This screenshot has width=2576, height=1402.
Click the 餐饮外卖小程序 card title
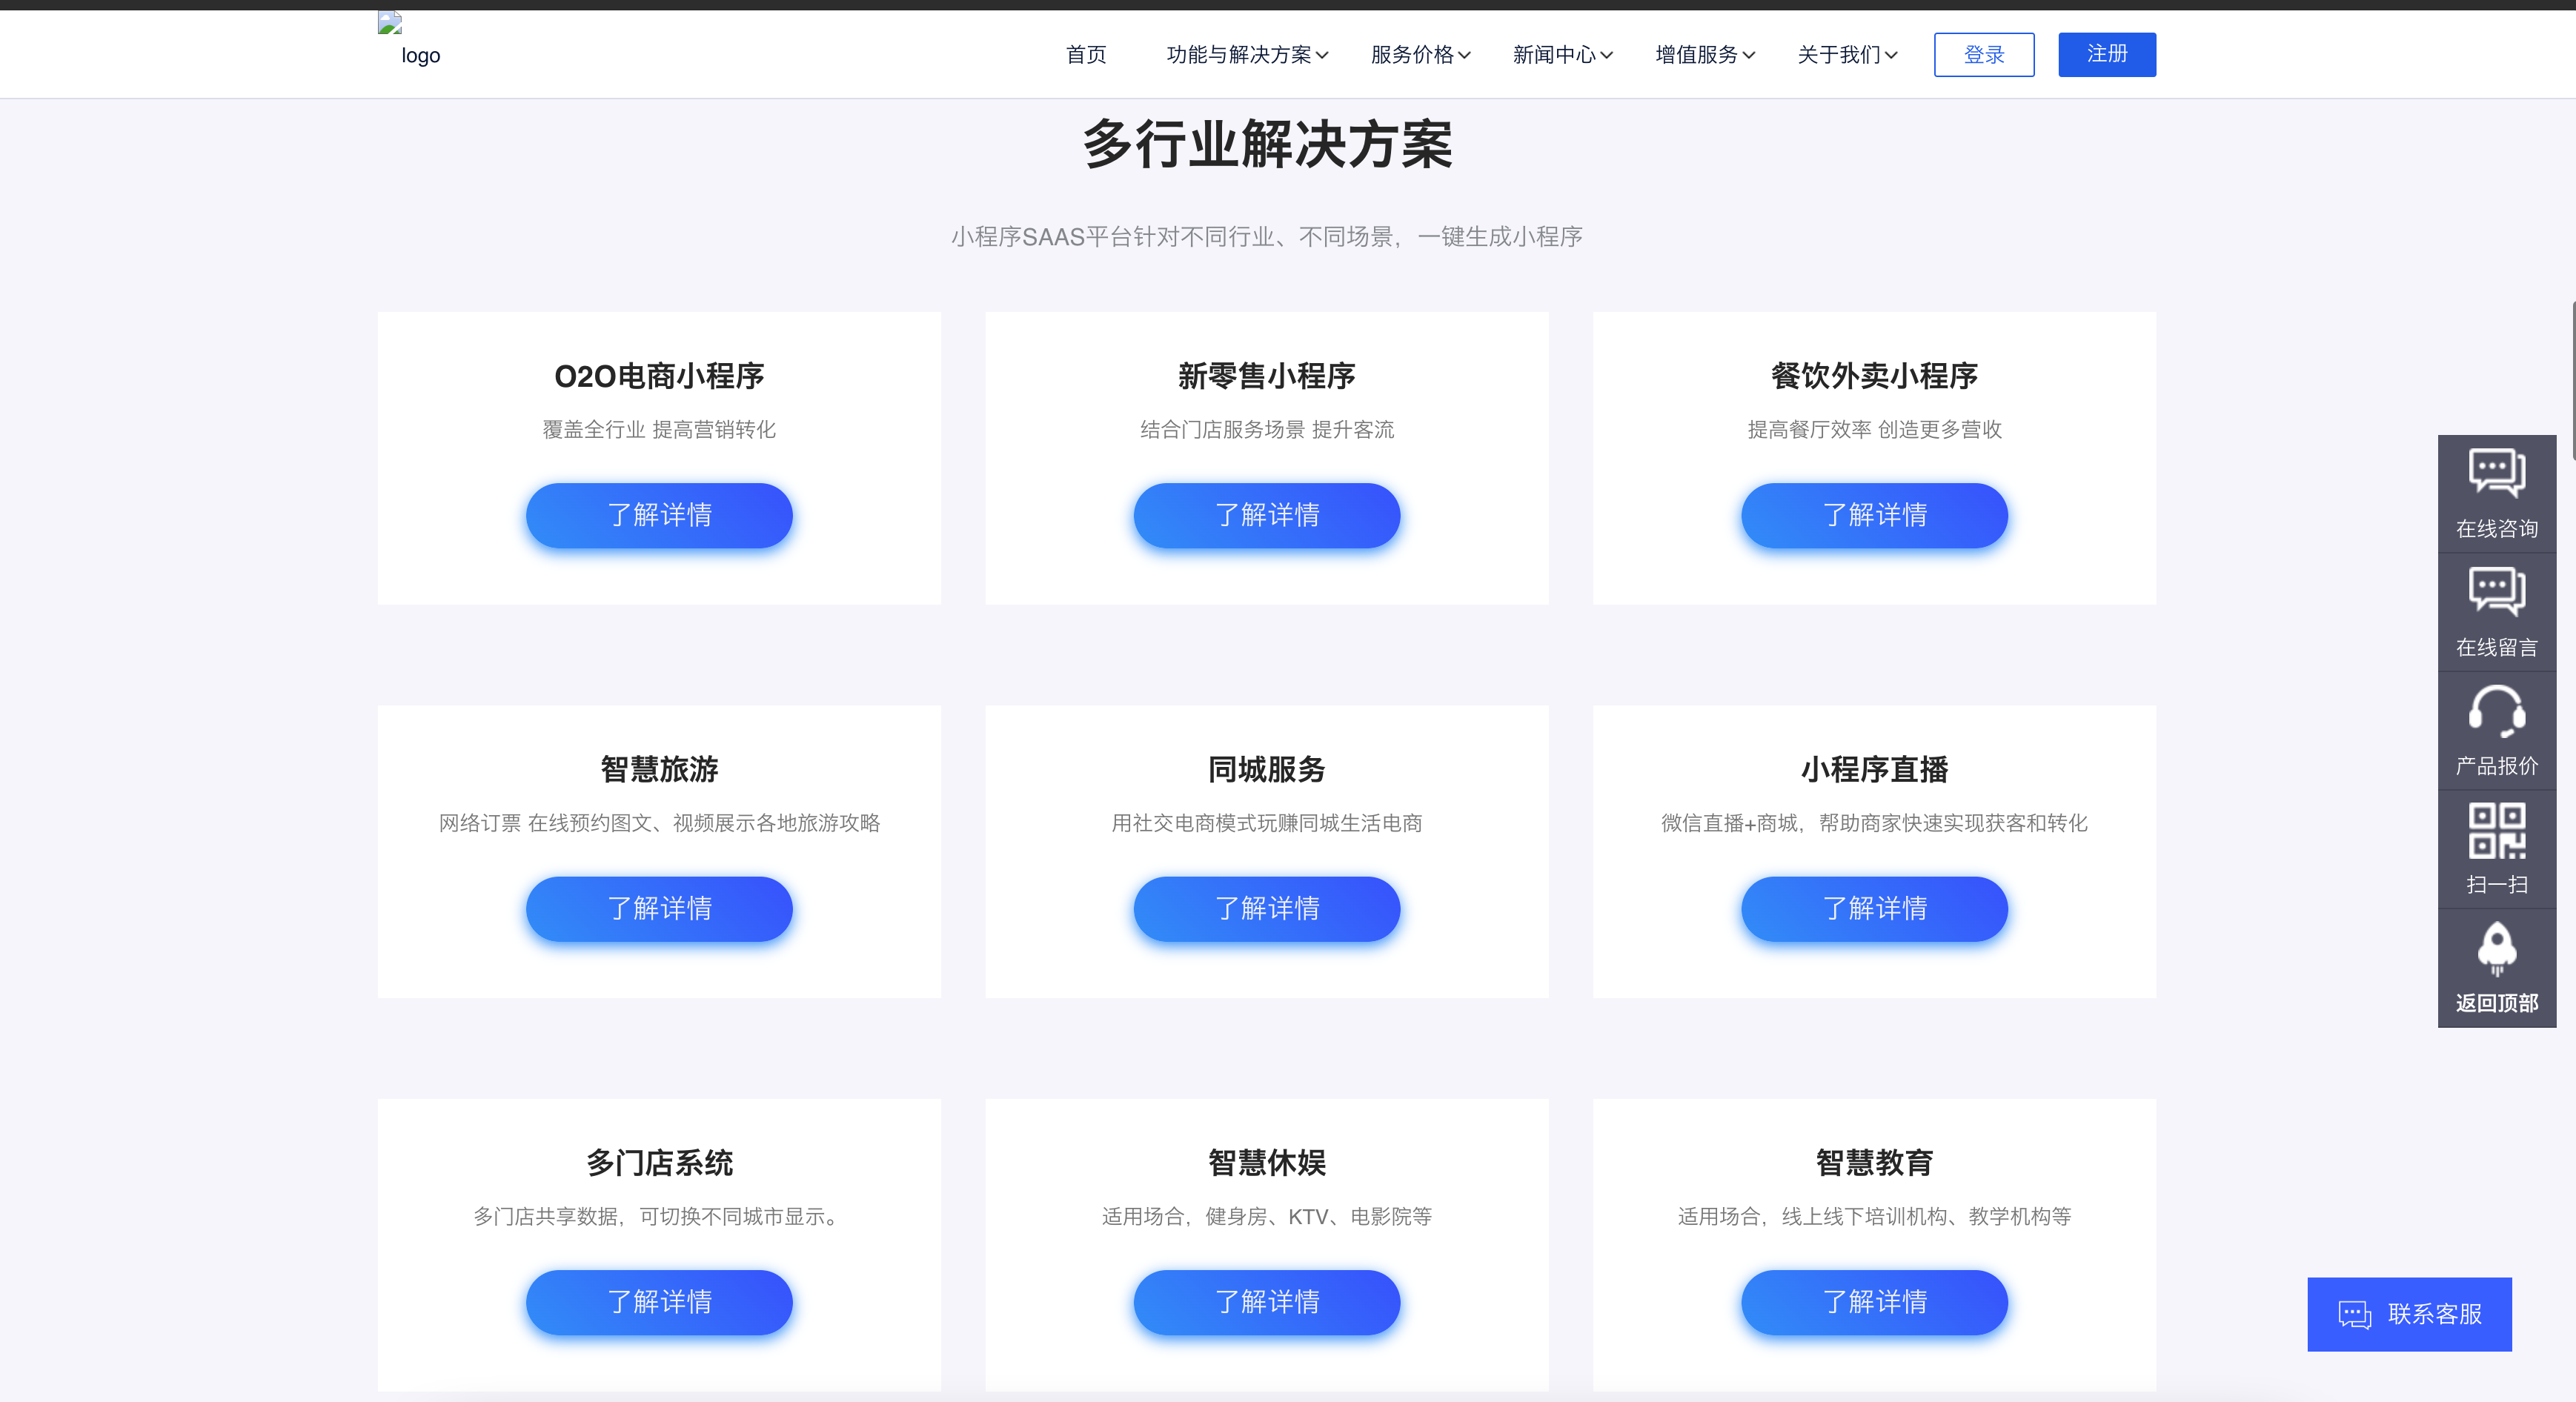tap(1874, 376)
